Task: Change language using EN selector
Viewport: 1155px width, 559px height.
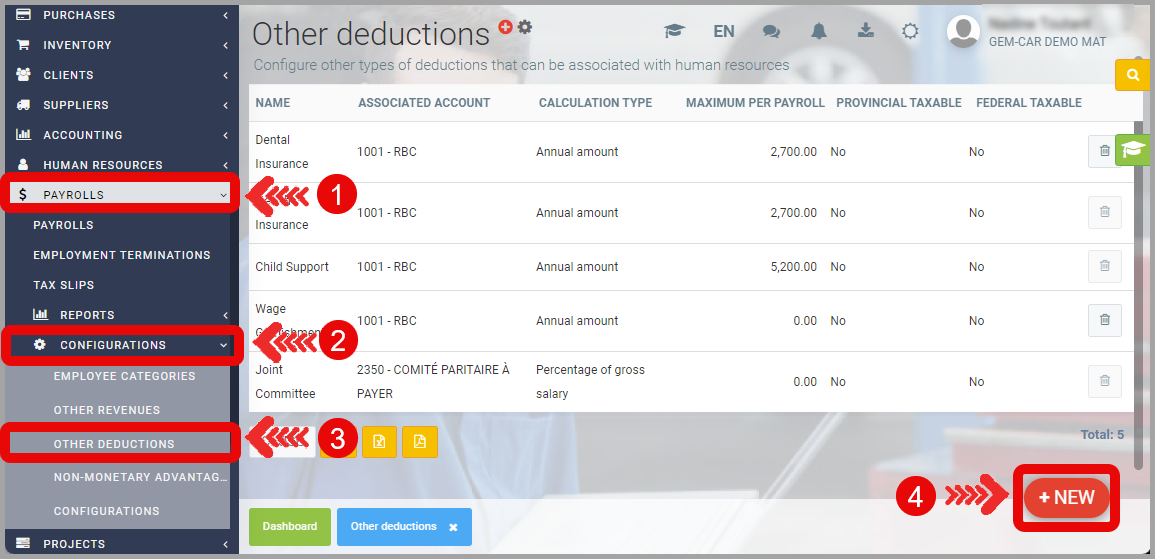Action: pos(724,31)
